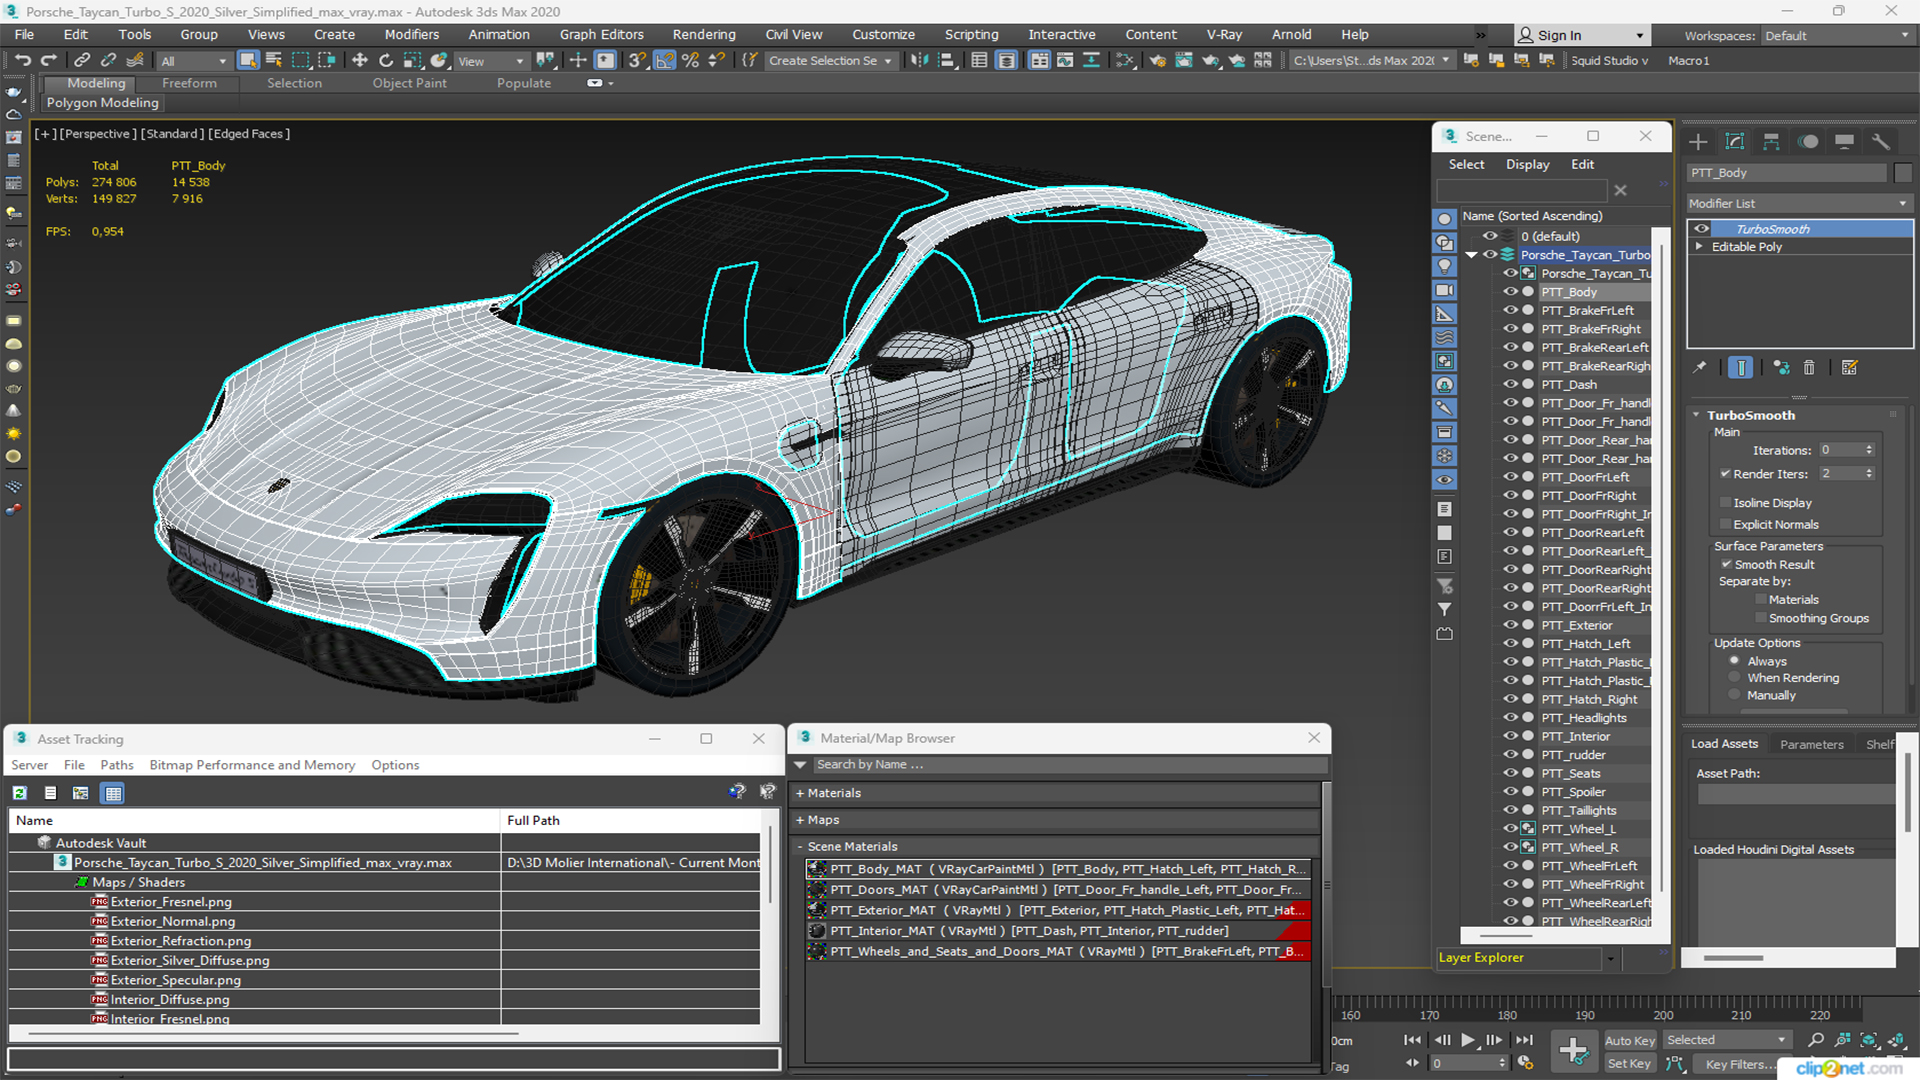Enable the Isoline Display checkbox
Image resolution: width=1920 pixels, height=1080 pixels.
coord(1725,503)
